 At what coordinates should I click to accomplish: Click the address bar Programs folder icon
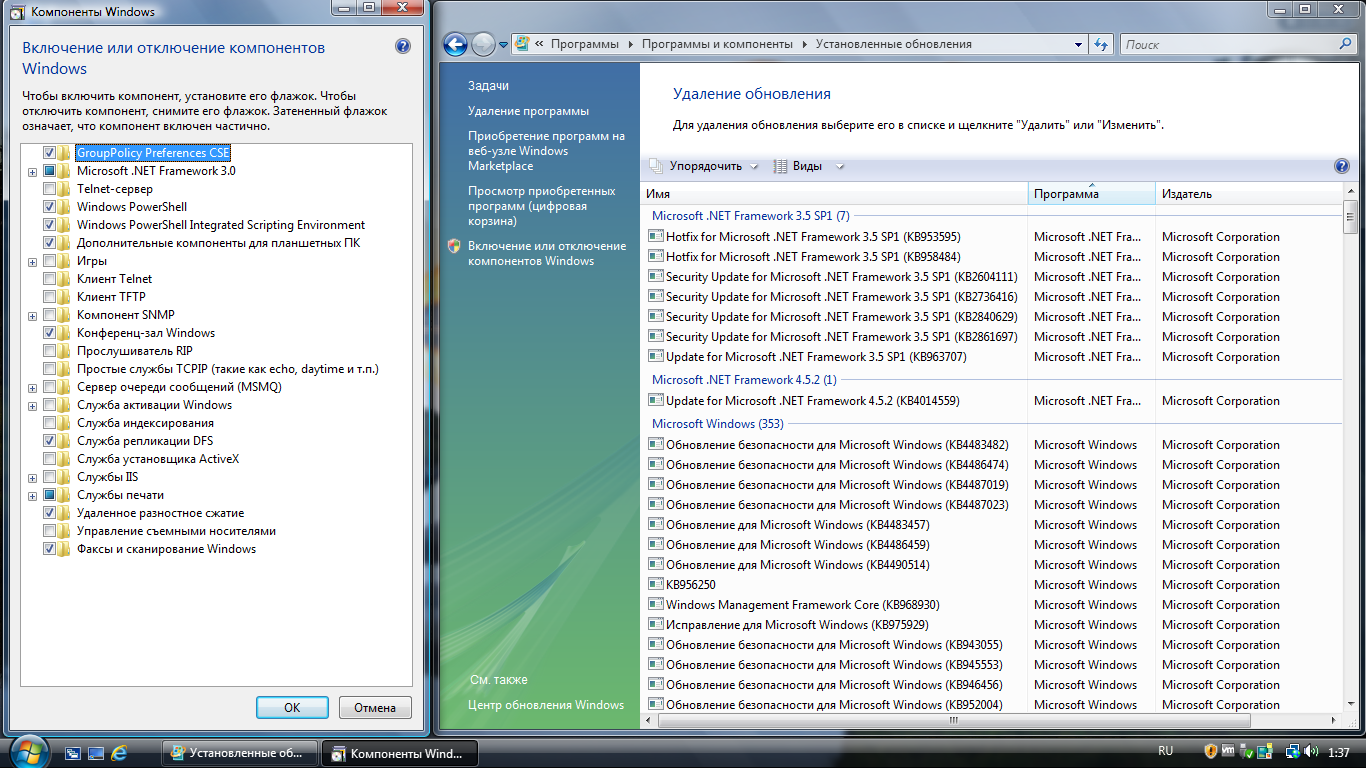[x=522, y=44]
